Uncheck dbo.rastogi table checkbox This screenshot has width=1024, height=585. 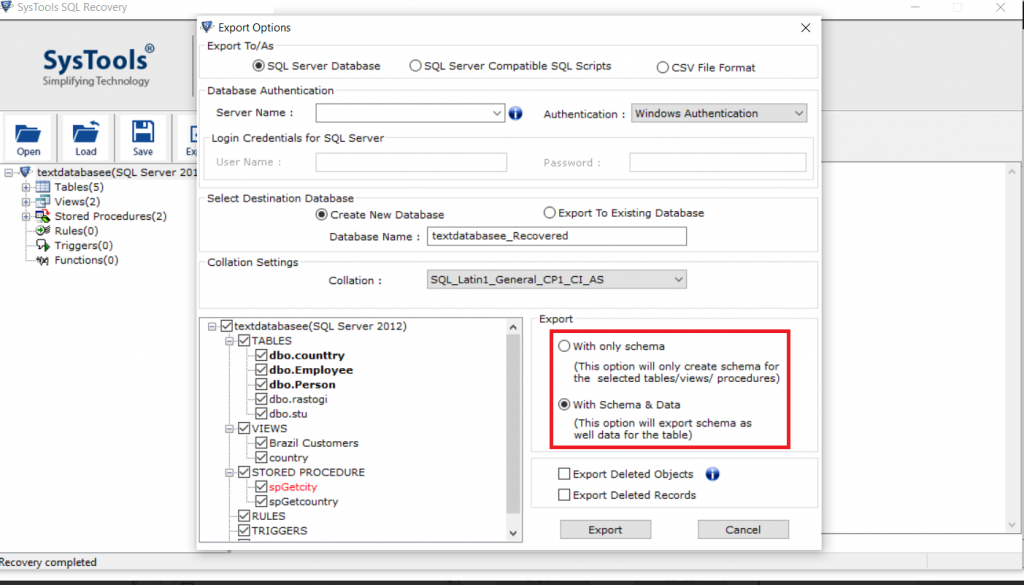point(261,399)
